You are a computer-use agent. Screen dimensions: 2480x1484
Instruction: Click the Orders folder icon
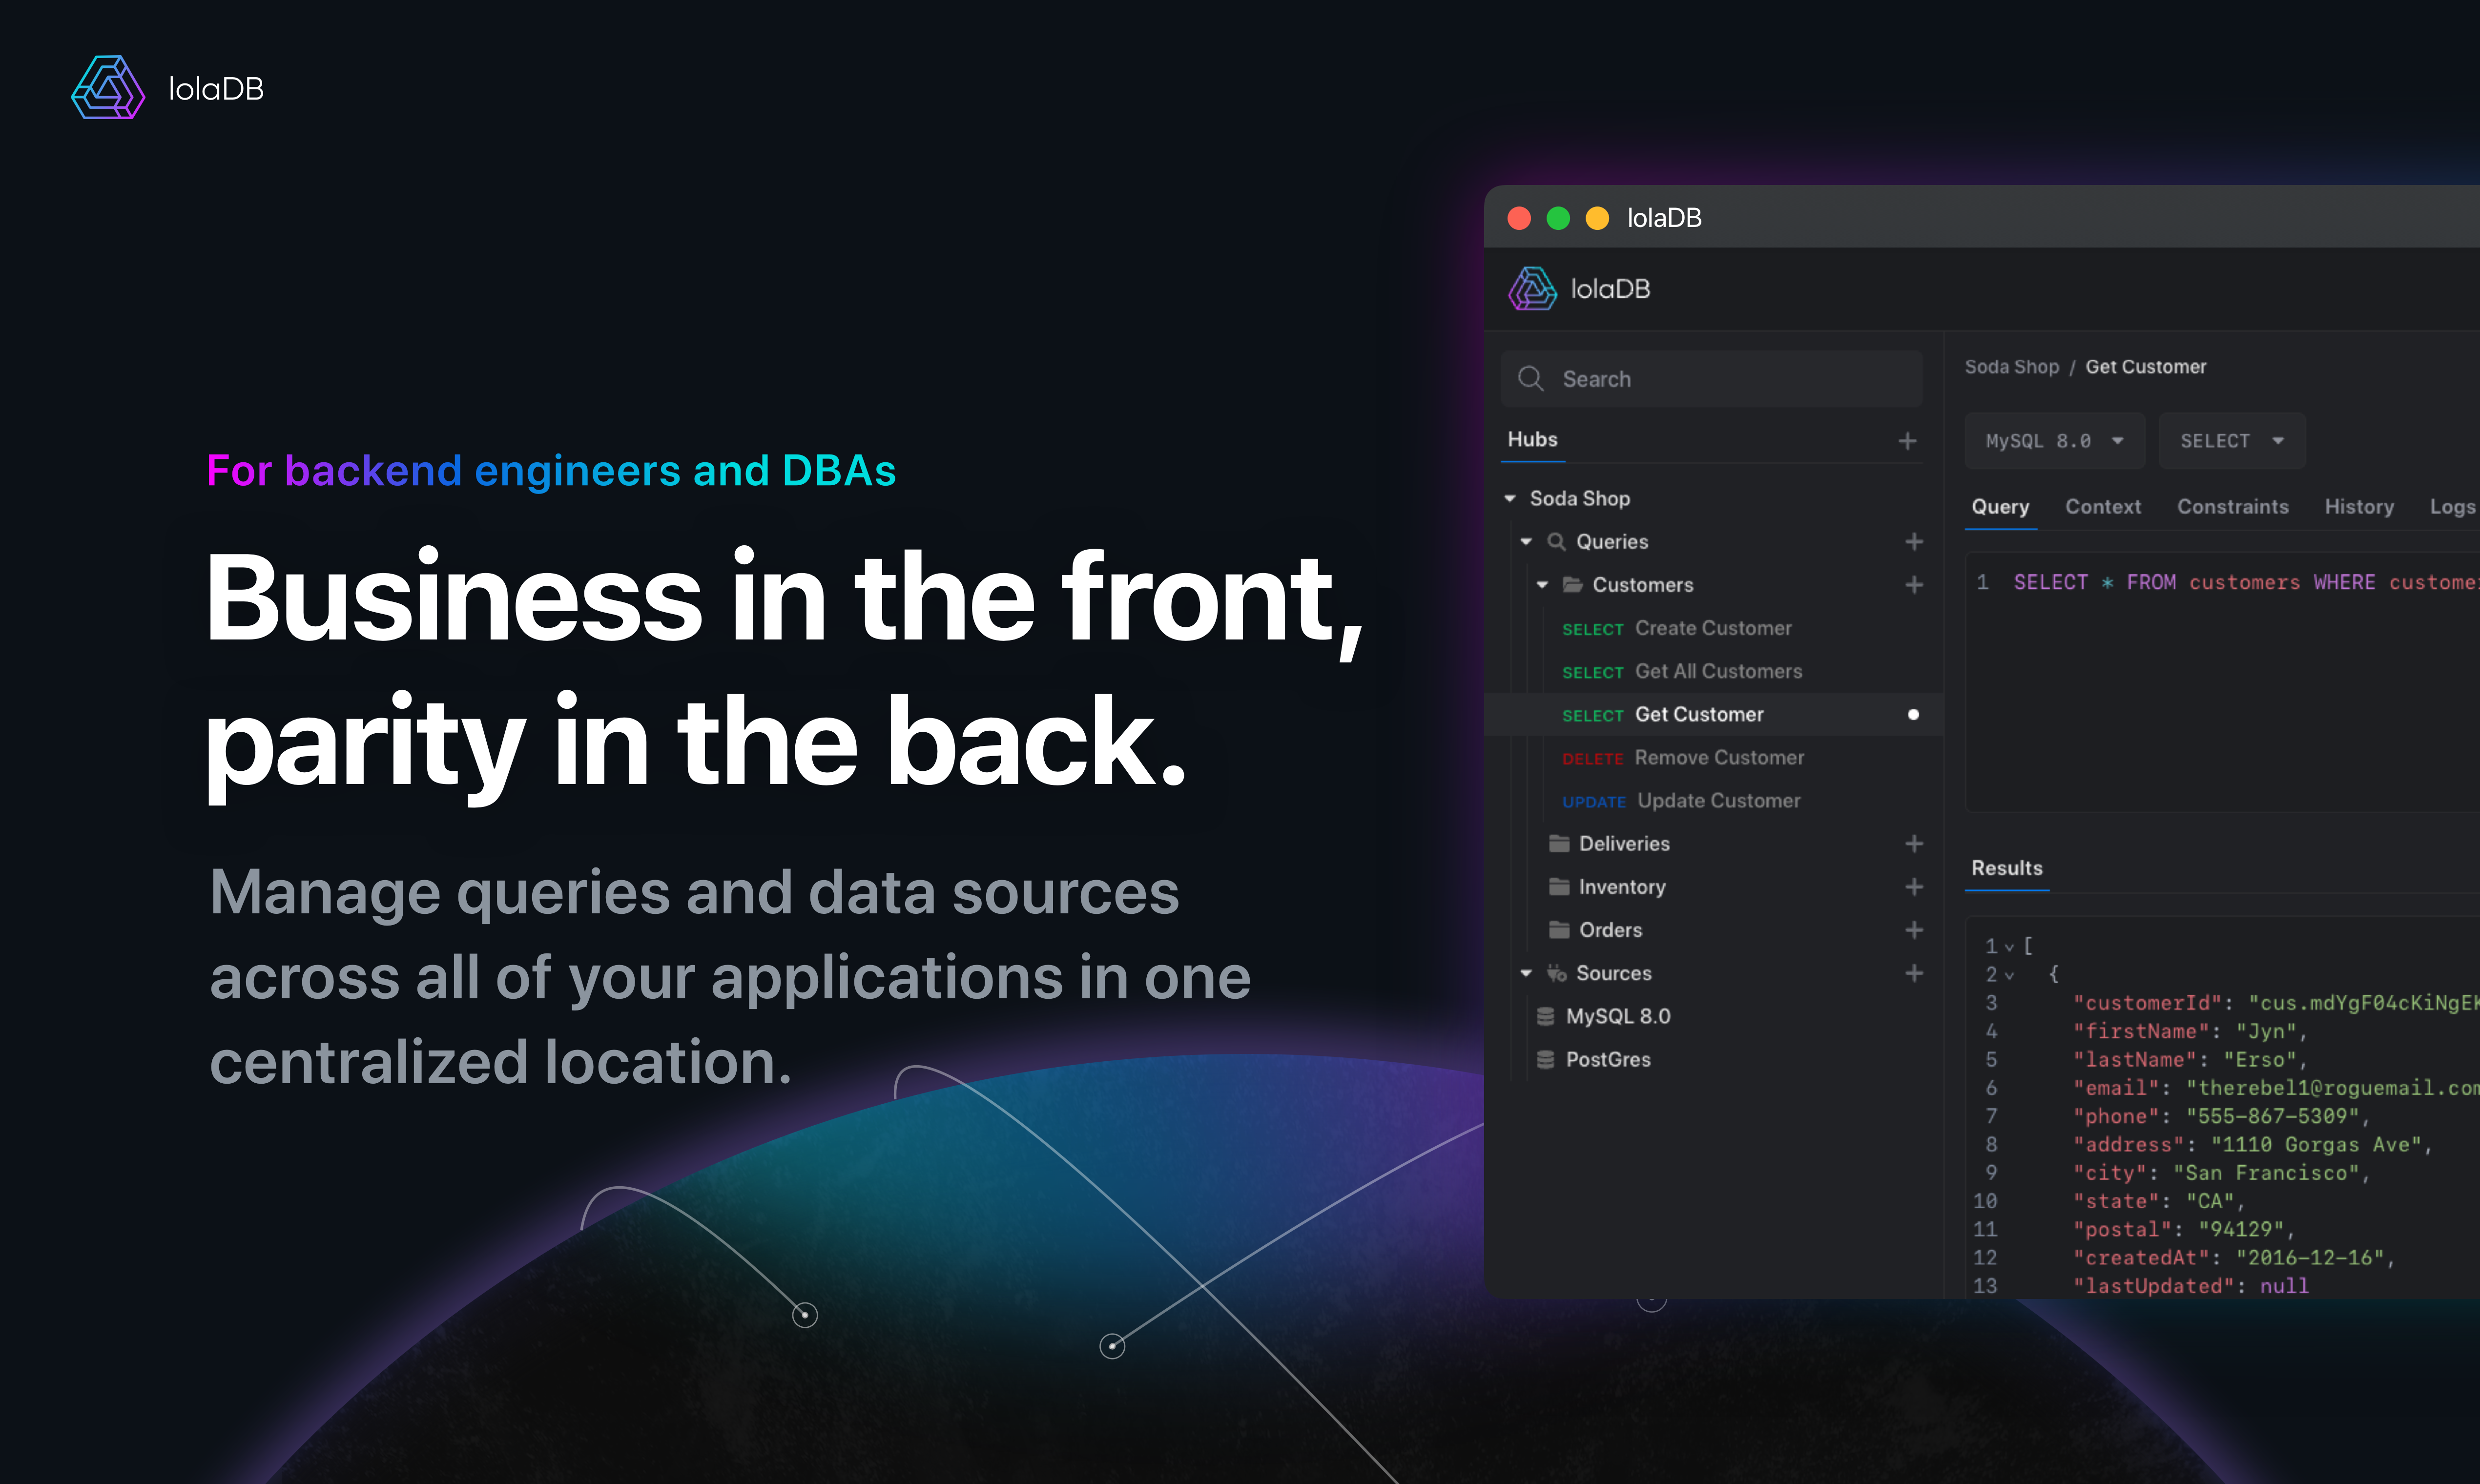1558,929
